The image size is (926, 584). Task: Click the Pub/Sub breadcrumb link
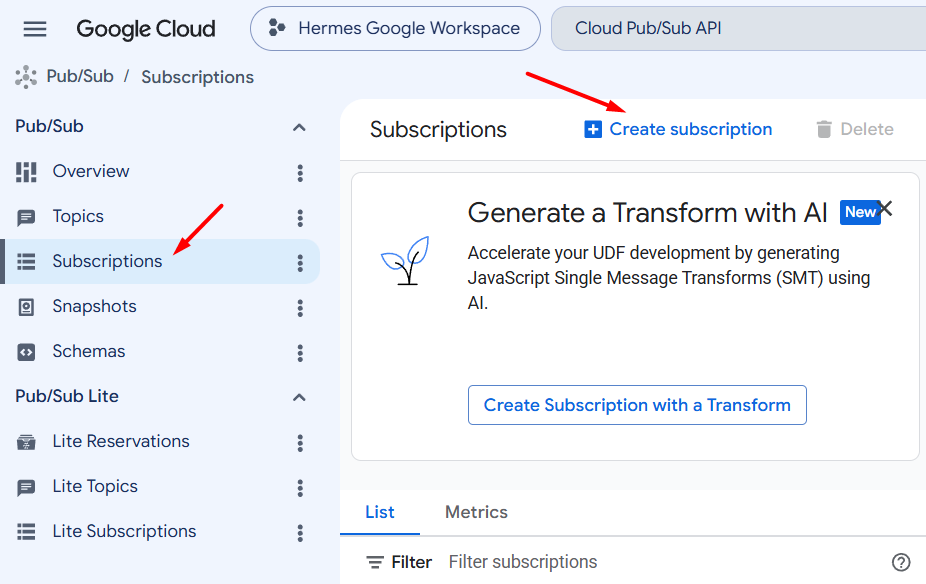tap(80, 77)
